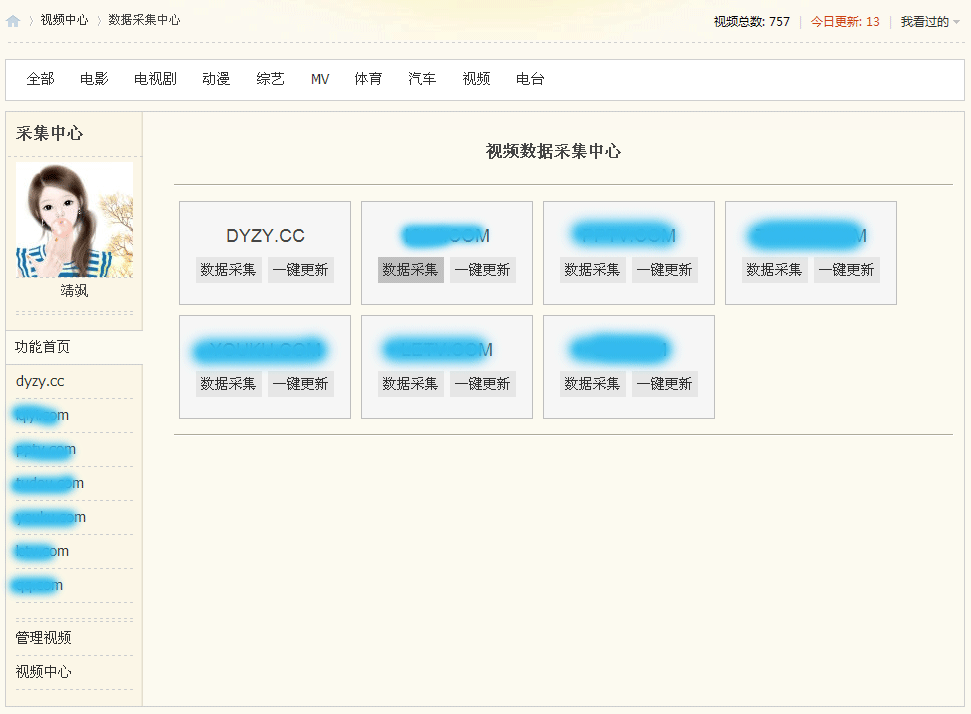Open 视频中心 sidebar link

click(x=43, y=672)
